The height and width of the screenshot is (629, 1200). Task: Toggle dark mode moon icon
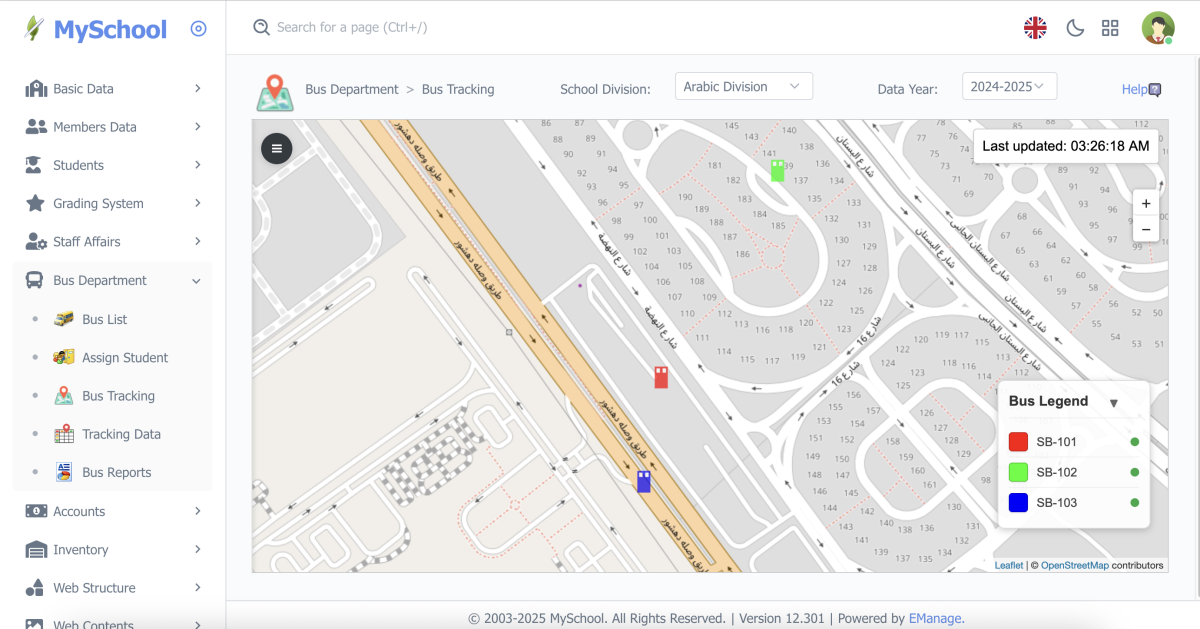pyautogui.click(x=1075, y=28)
